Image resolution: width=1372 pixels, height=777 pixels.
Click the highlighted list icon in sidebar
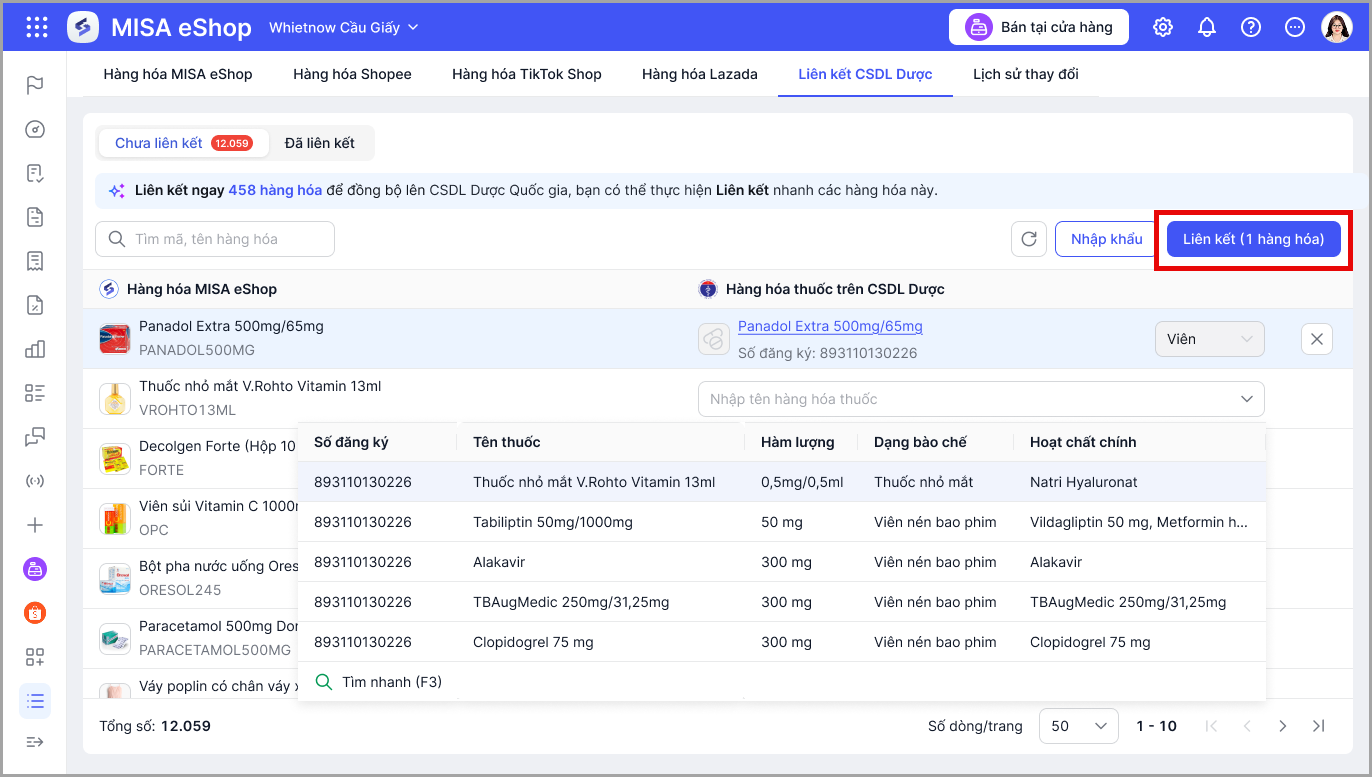point(35,701)
